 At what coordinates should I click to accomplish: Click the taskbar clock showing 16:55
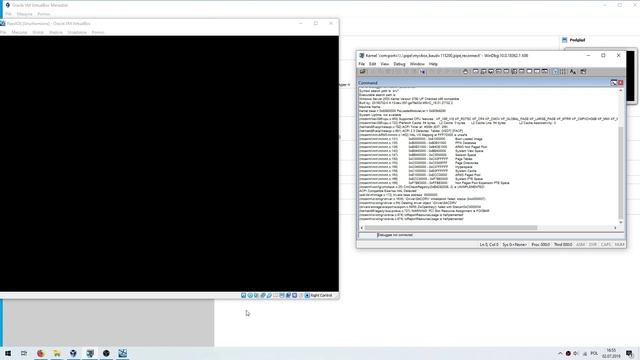pos(611,353)
